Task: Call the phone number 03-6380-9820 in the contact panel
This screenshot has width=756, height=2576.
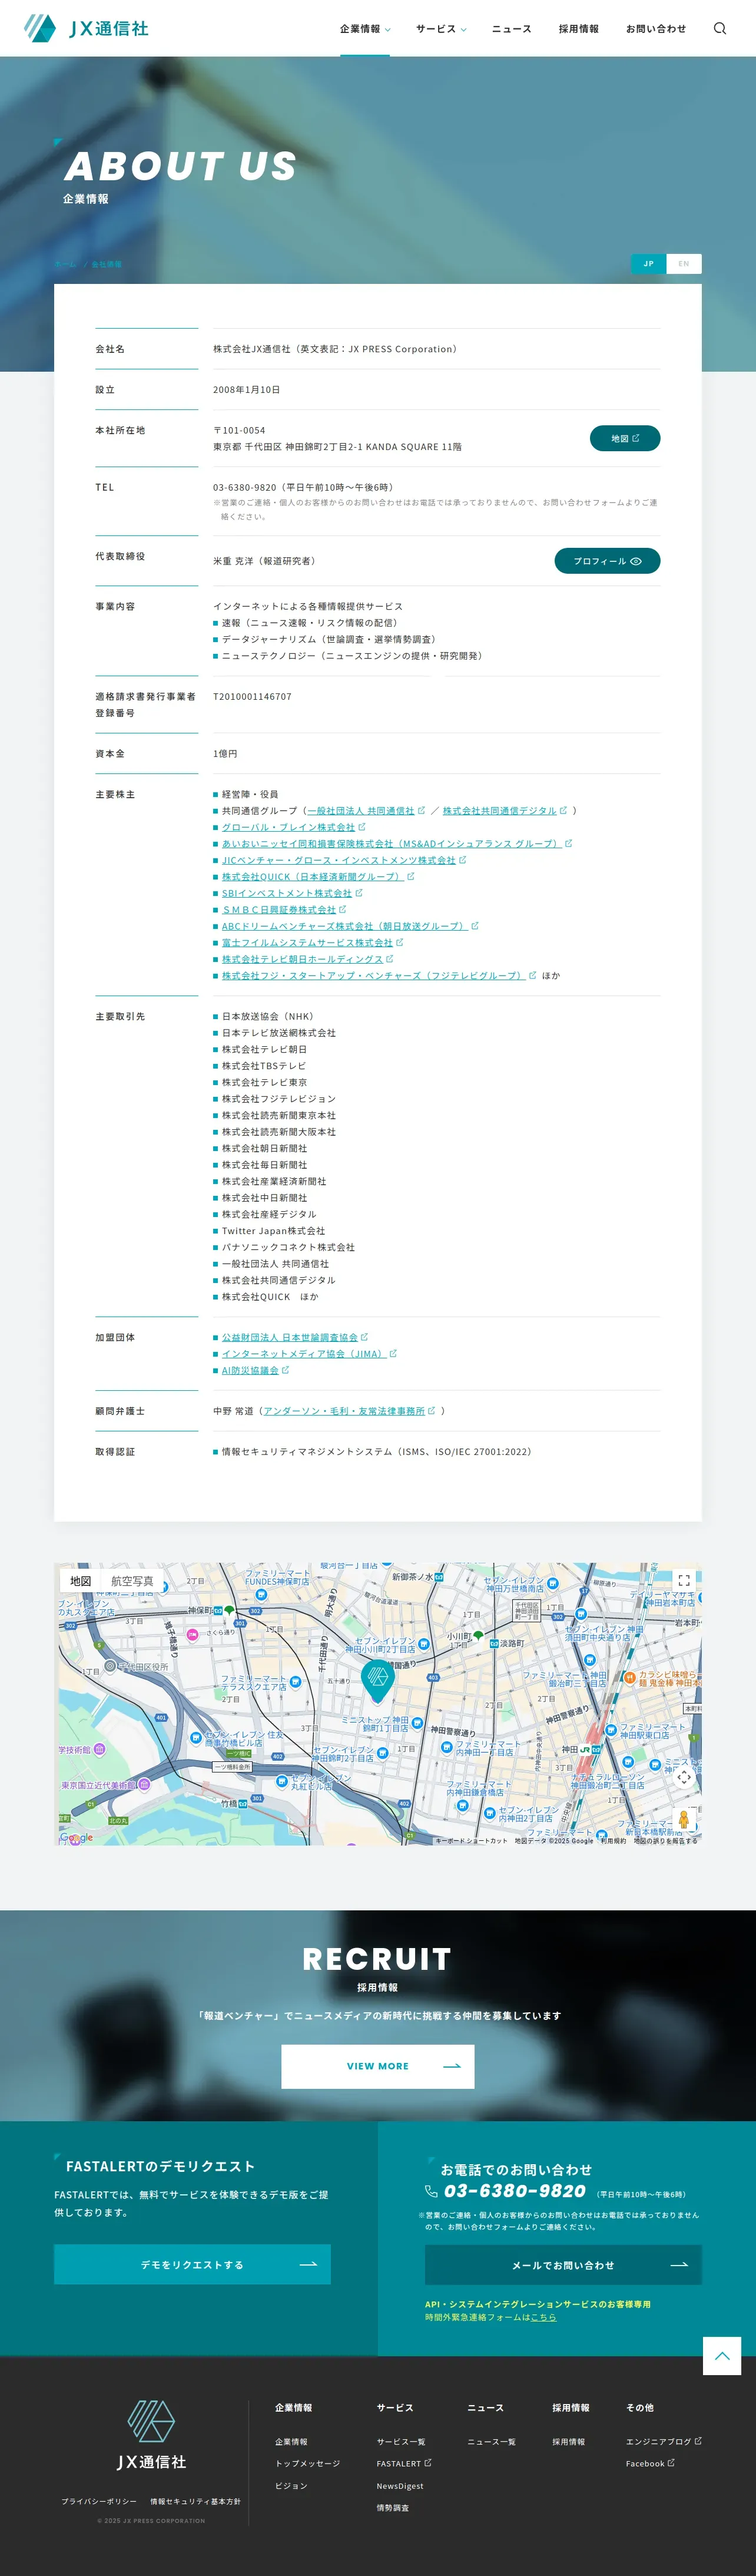Action: [x=515, y=2190]
